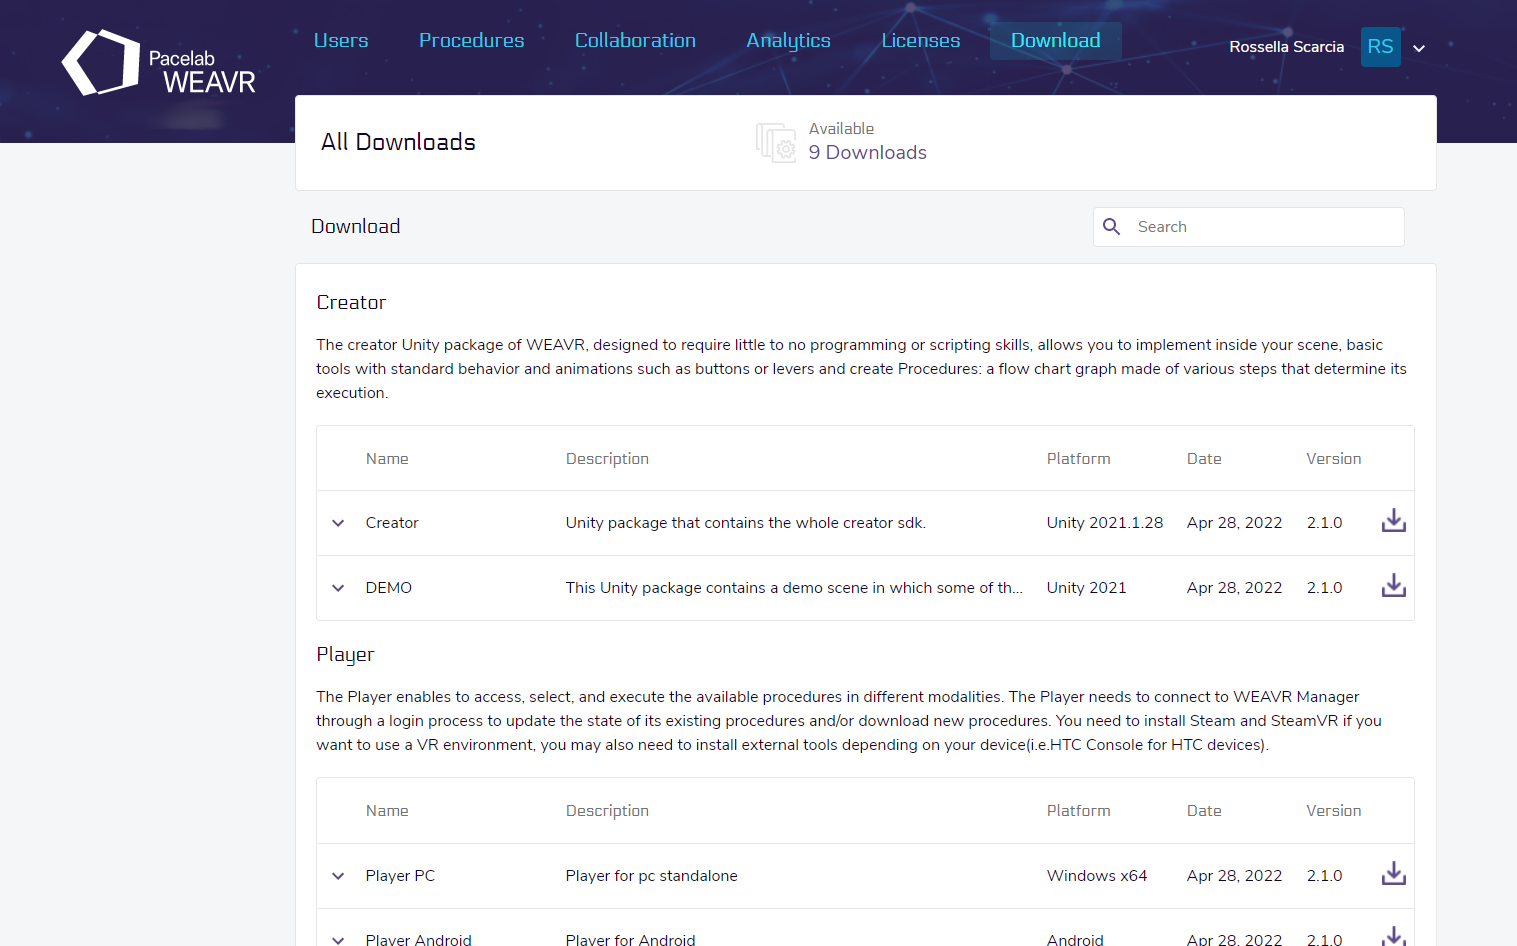
Task: Select the Download tab
Action: tap(1055, 40)
